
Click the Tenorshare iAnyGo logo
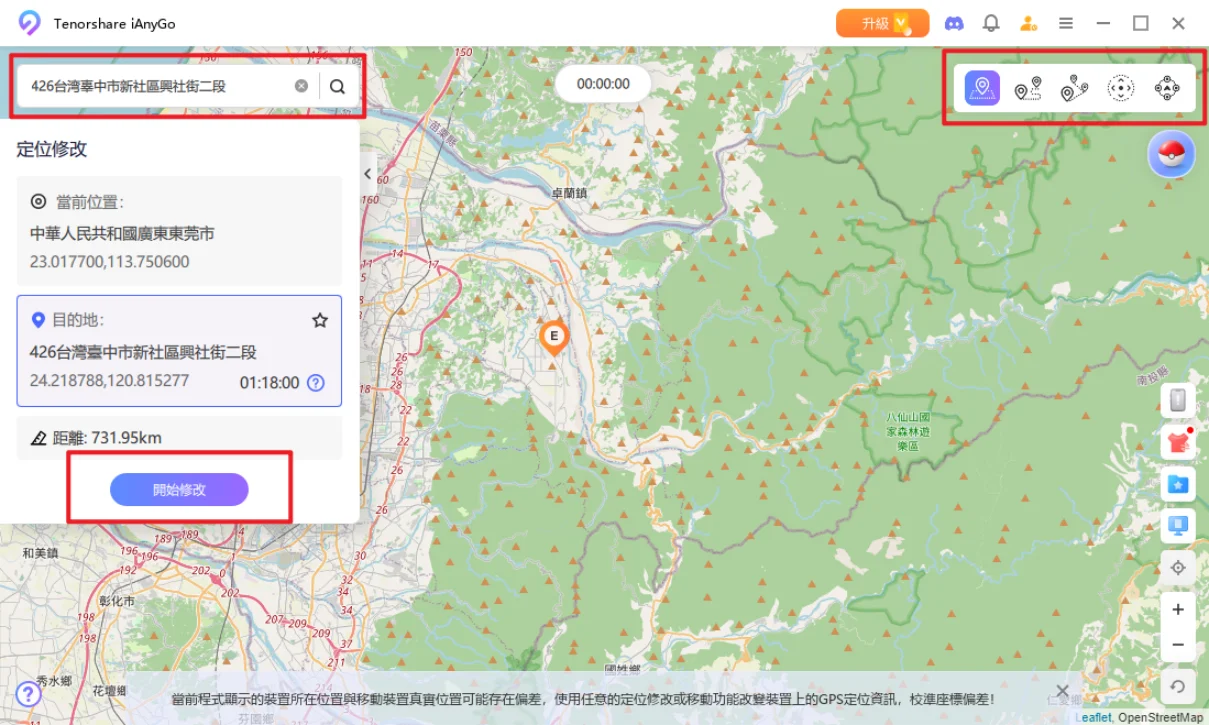[30, 23]
